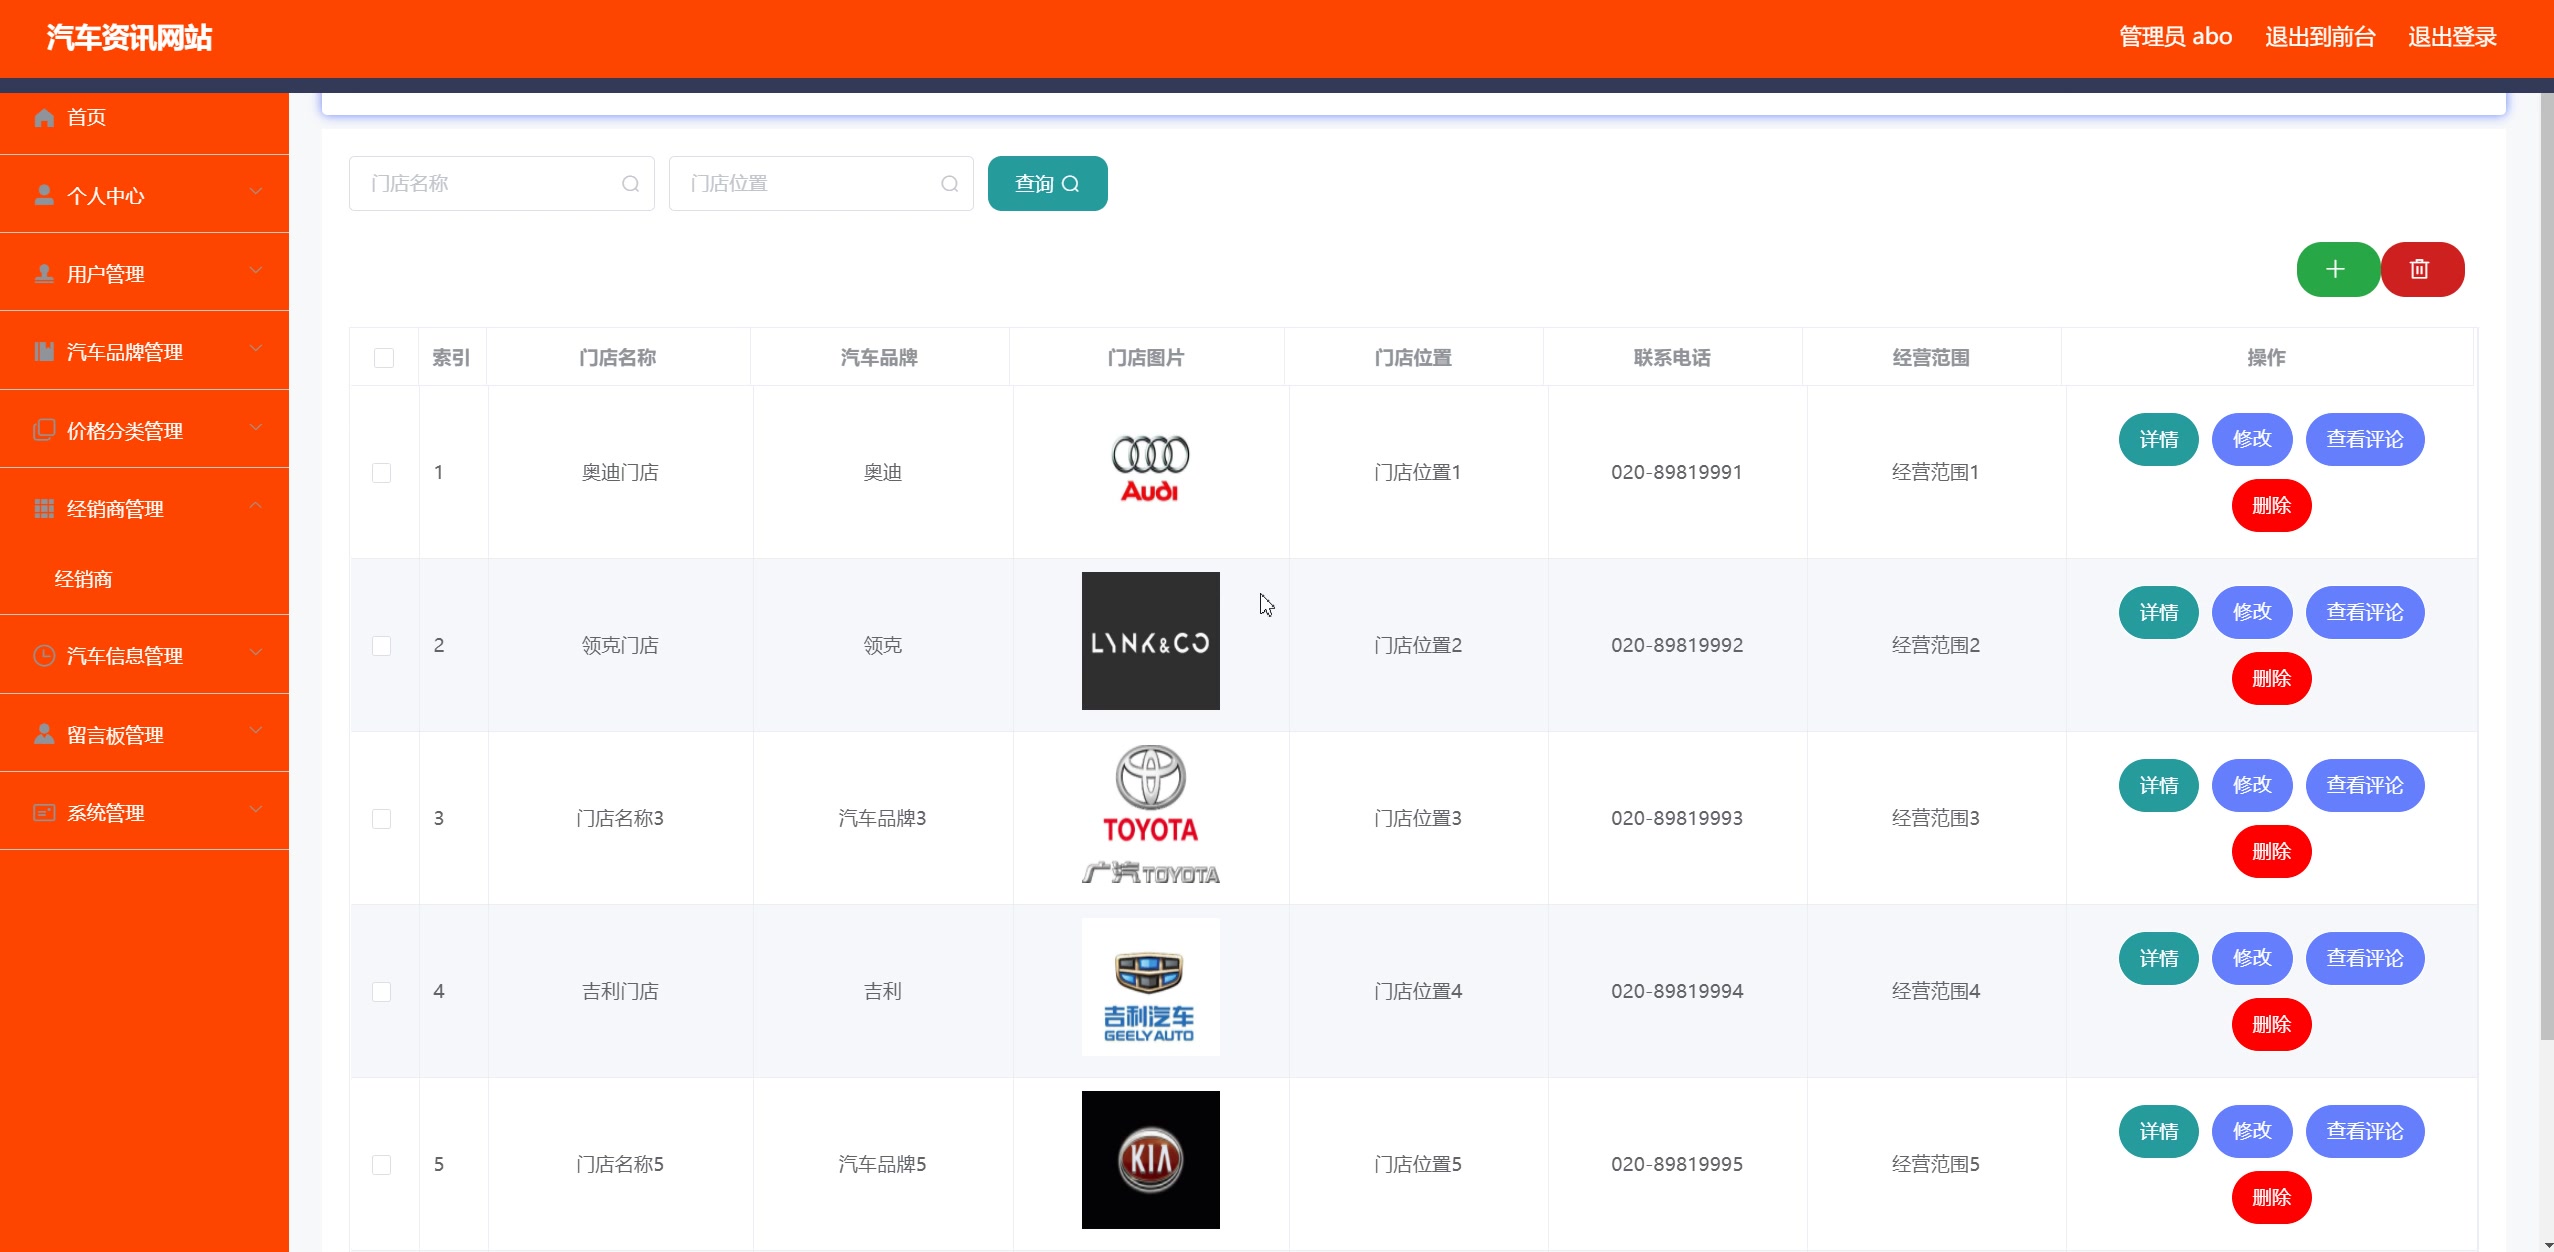Viewport: 2554px width, 1252px height.
Task: Check the row for 领克门店
Action: tap(382, 646)
